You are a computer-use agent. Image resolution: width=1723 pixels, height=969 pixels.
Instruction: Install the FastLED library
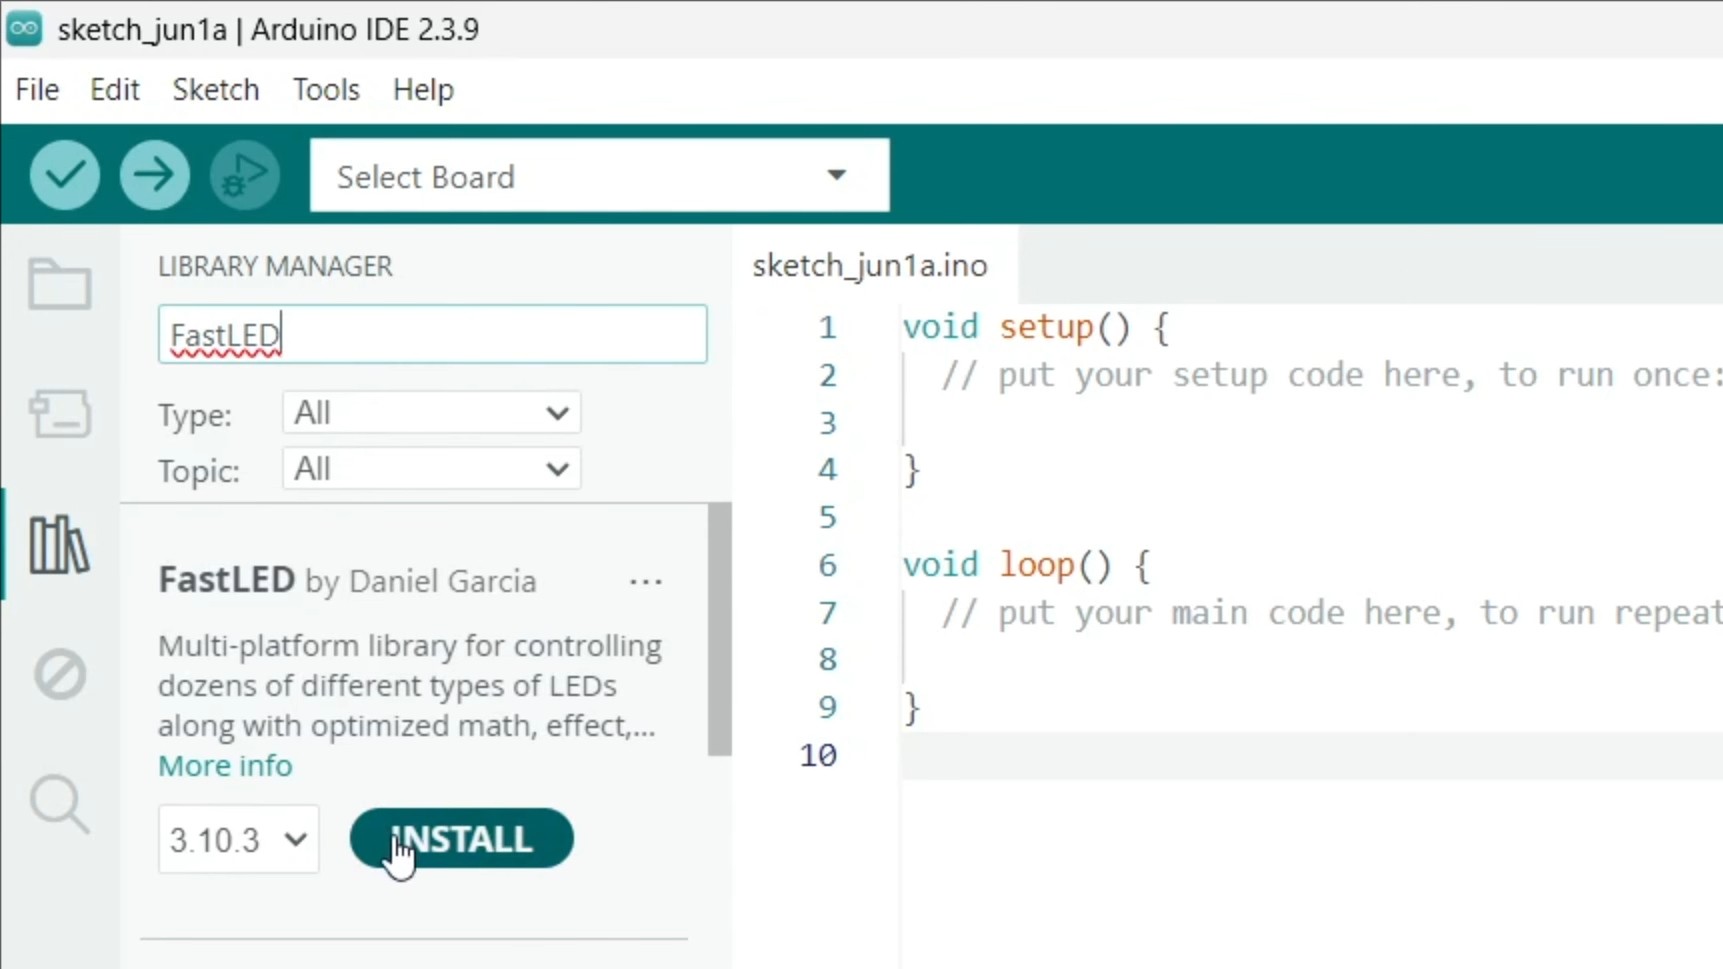pos(462,839)
